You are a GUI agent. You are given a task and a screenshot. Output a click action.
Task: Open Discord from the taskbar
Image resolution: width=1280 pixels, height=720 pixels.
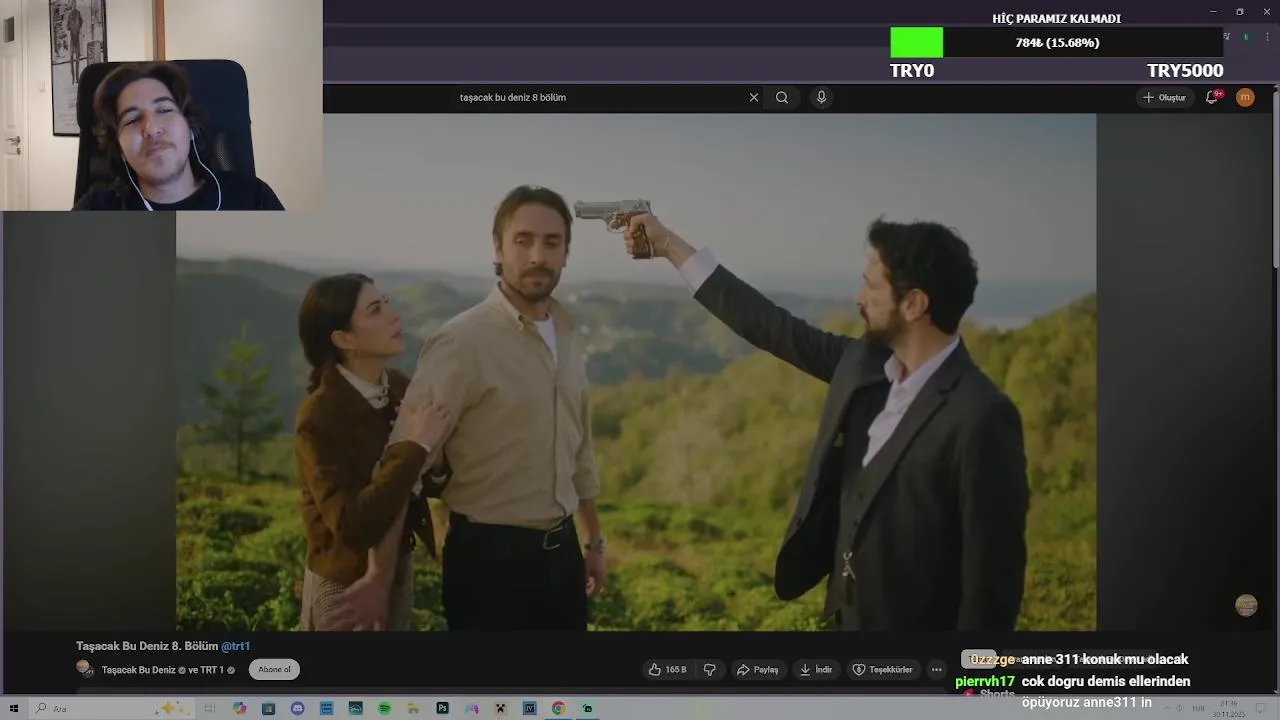(x=297, y=708)
